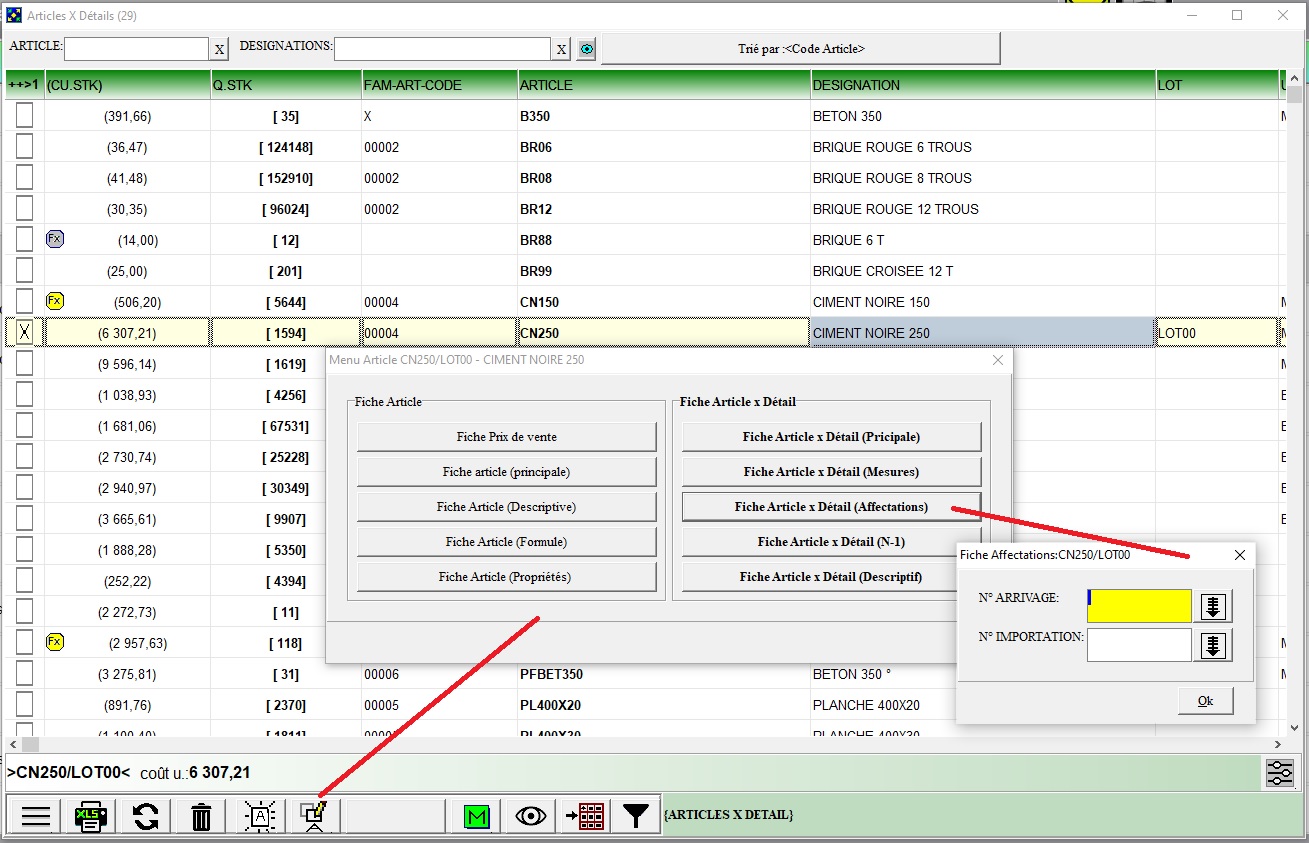The image size is (1309, 843).
Task: Close the Menu Article CN250/LOT00 dialog
Action: (996, 360)
